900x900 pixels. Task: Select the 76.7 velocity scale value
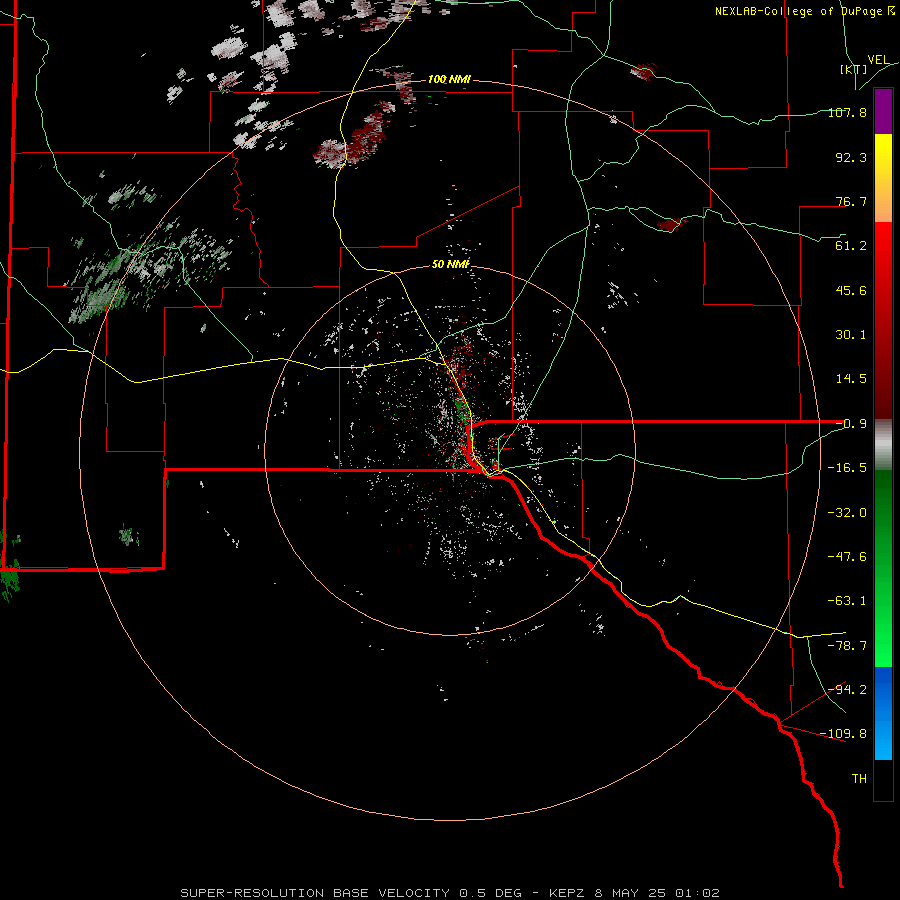pyautogui.click(x=851, y=201)
